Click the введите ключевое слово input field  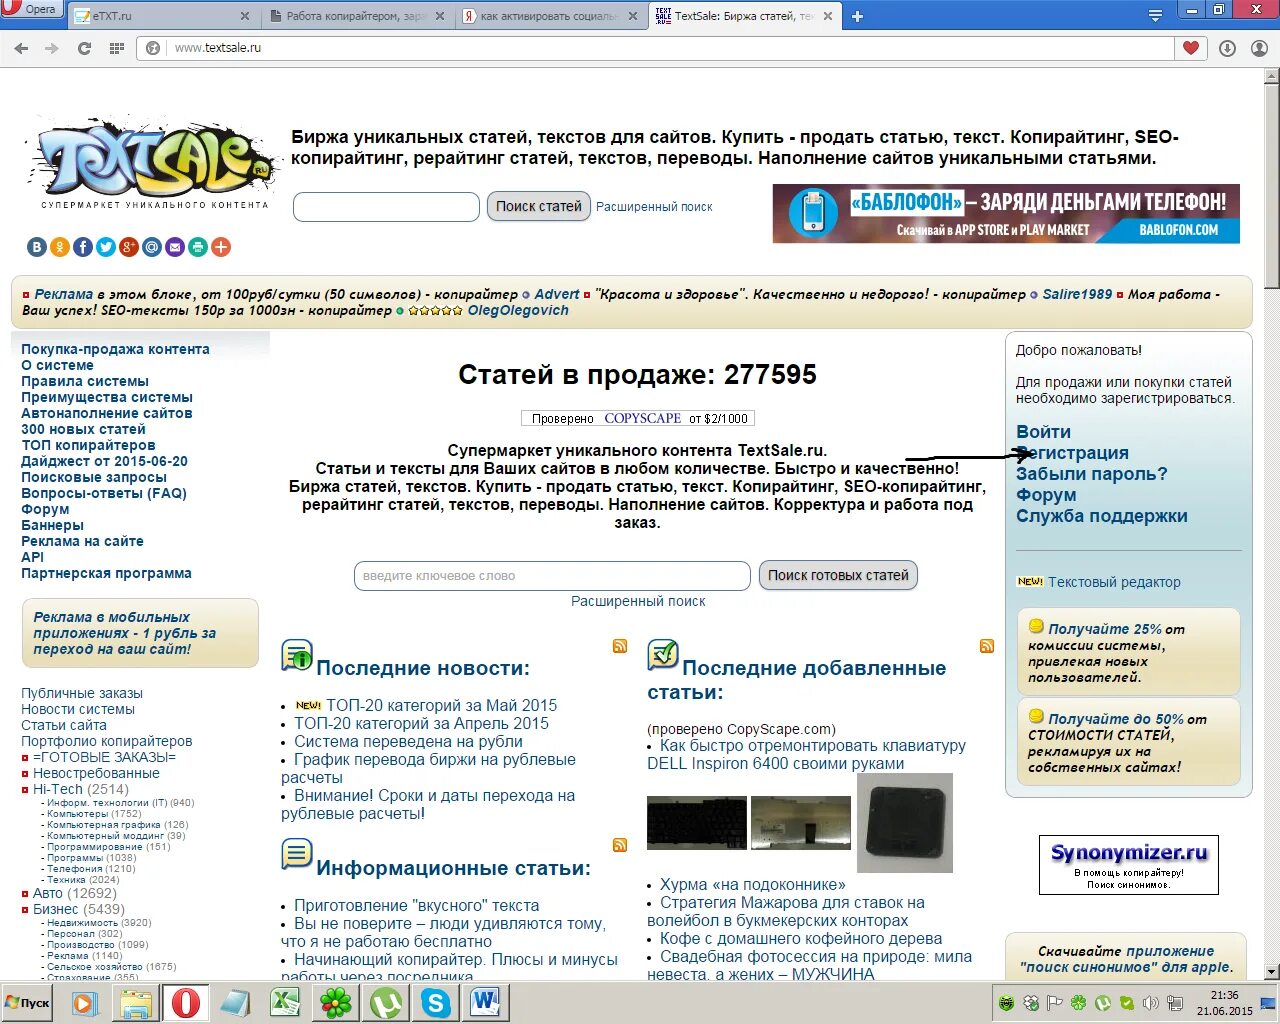click(x=552, y=576)
